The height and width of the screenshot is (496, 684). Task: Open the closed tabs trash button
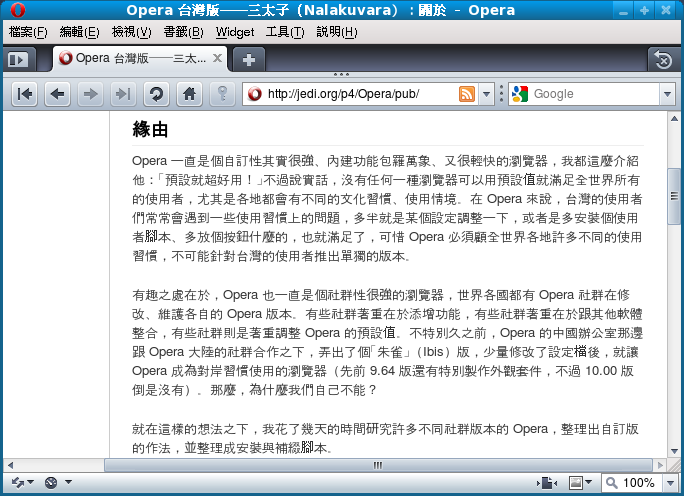point(663,59)
